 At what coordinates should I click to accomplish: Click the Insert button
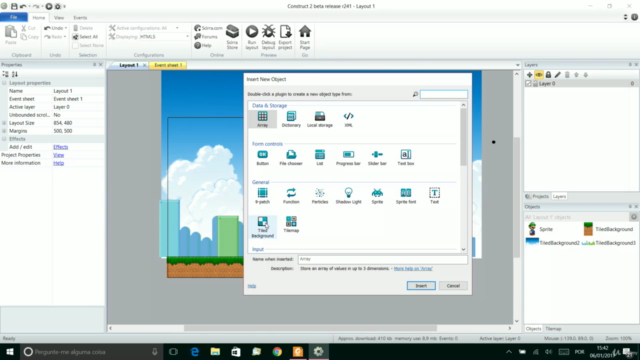421,286
